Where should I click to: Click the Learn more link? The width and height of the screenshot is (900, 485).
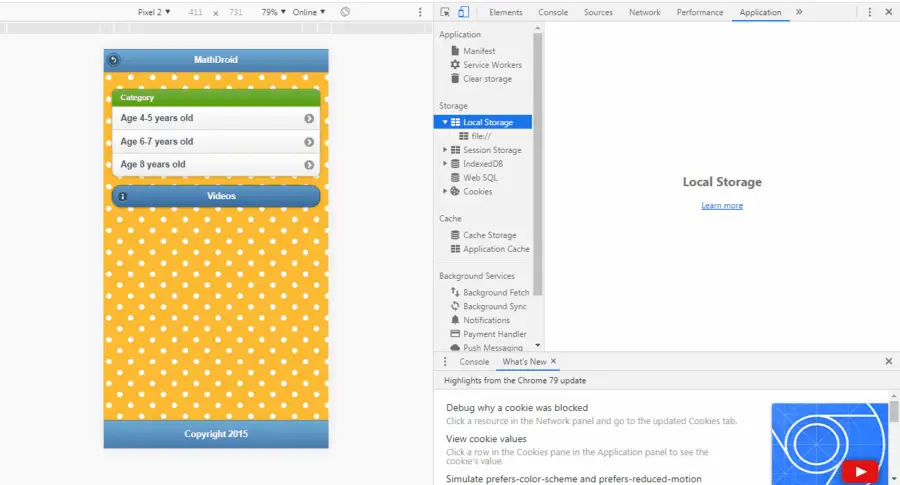[x=722, y=205]
